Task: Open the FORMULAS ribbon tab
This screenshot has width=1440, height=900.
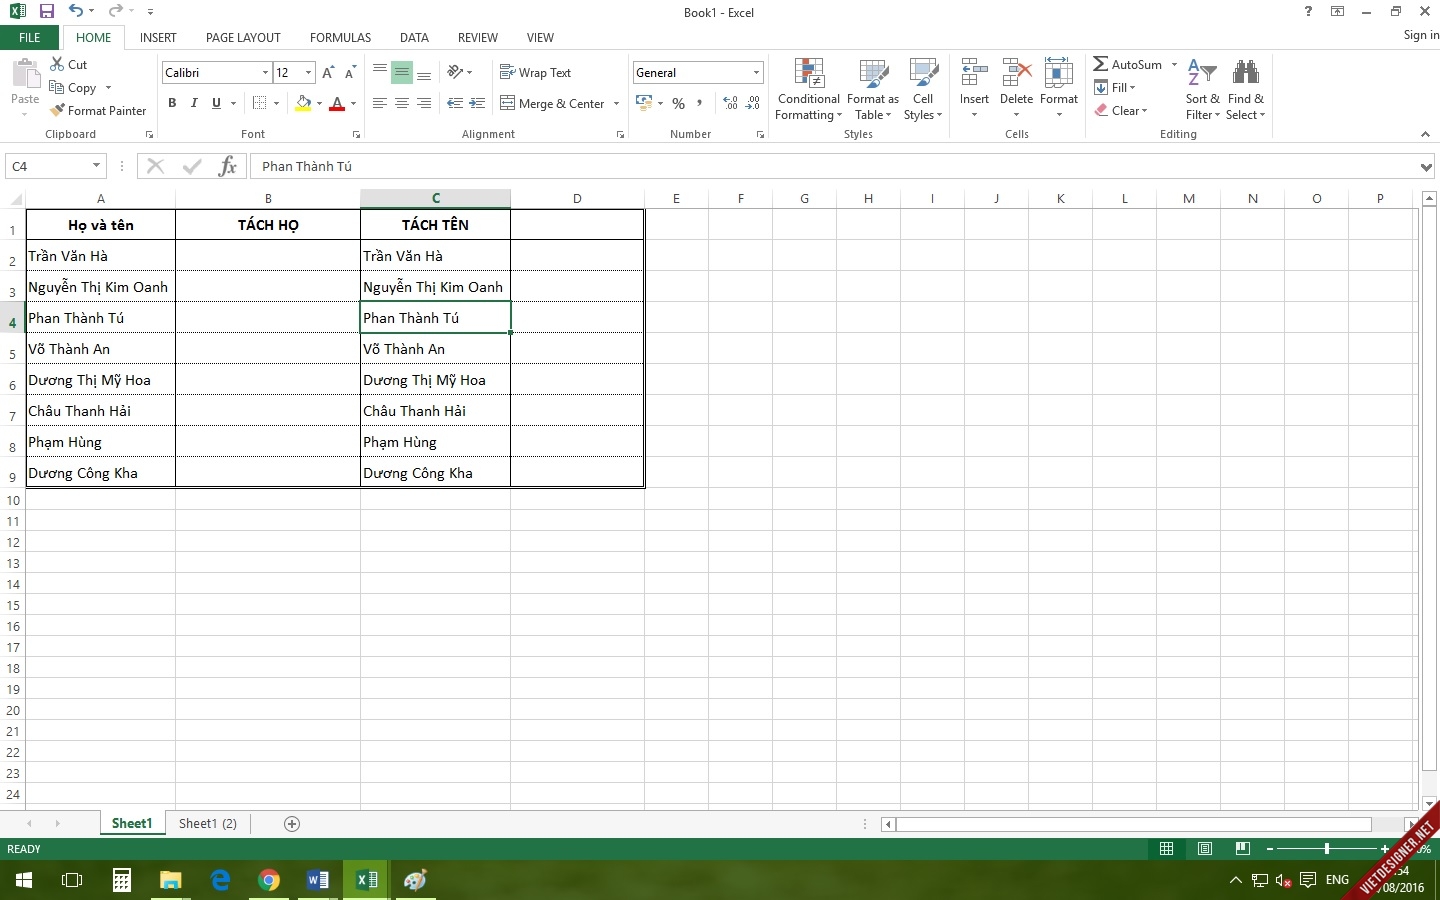Action: pos(340,37)
